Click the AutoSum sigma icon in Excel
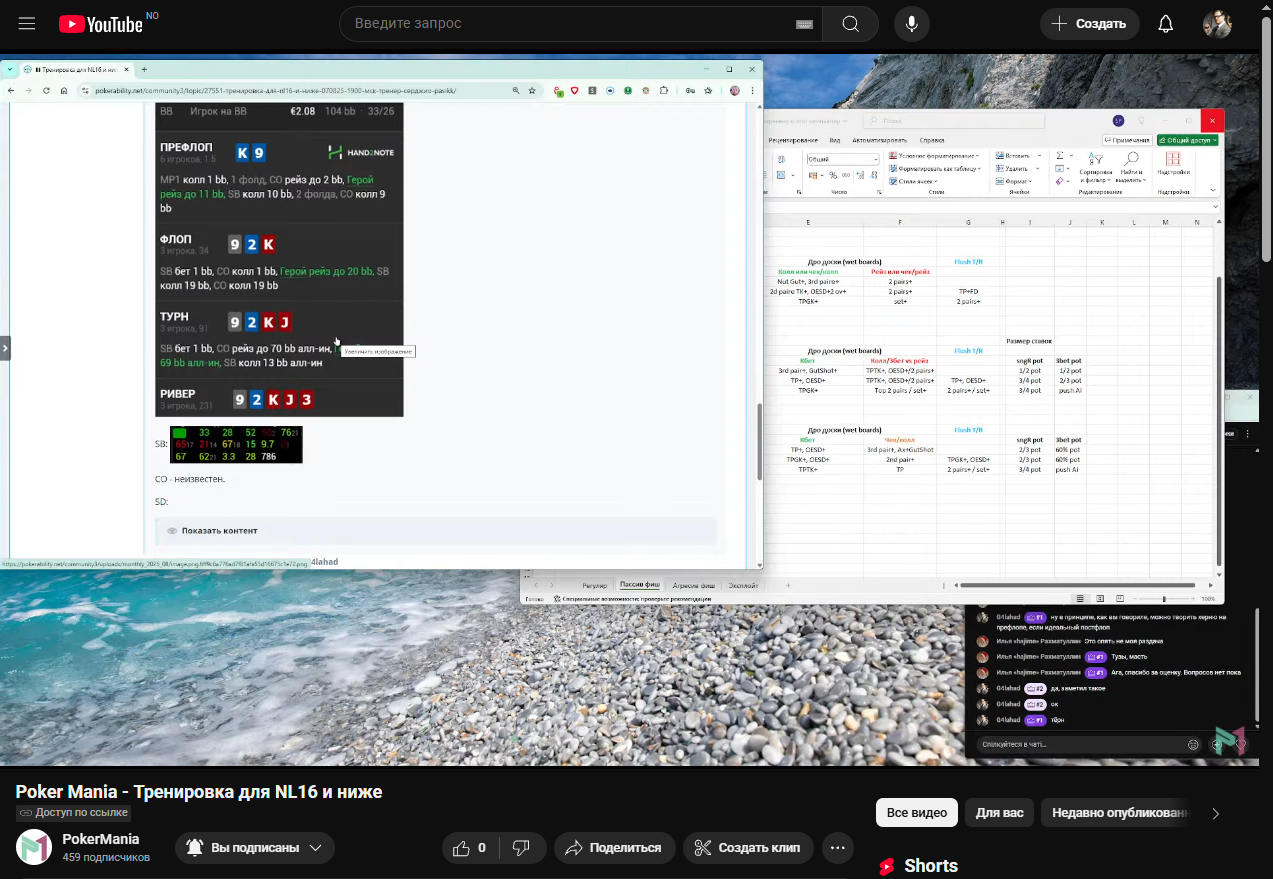 tap(1060, 155)
